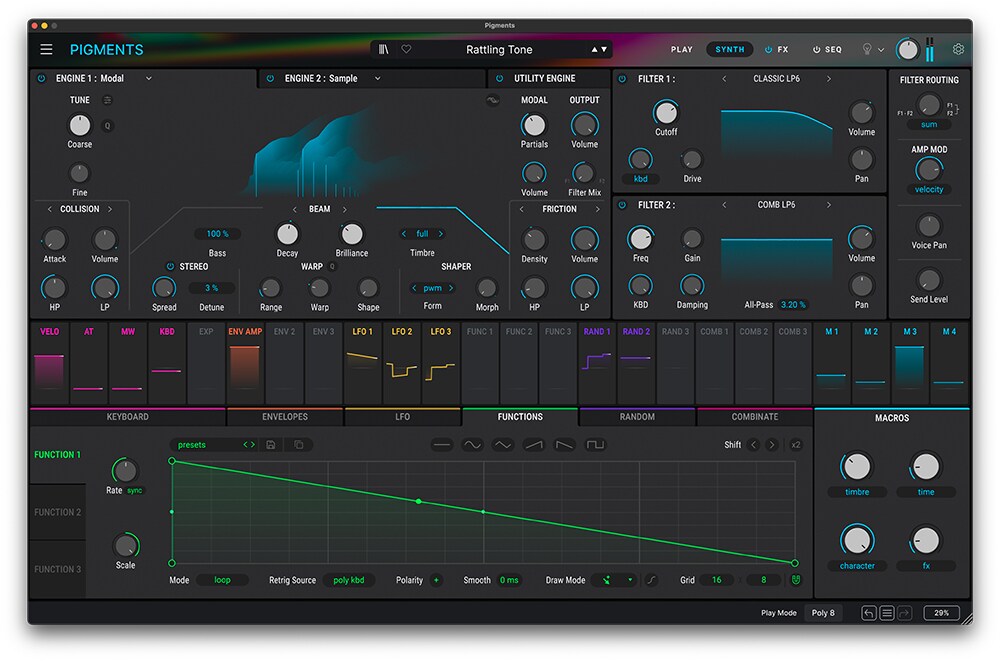Image resolution: width=1000 pixels, height=661 pixels.
Task: Save the function preset with floppy icon
Action: [x=270, y=445]
